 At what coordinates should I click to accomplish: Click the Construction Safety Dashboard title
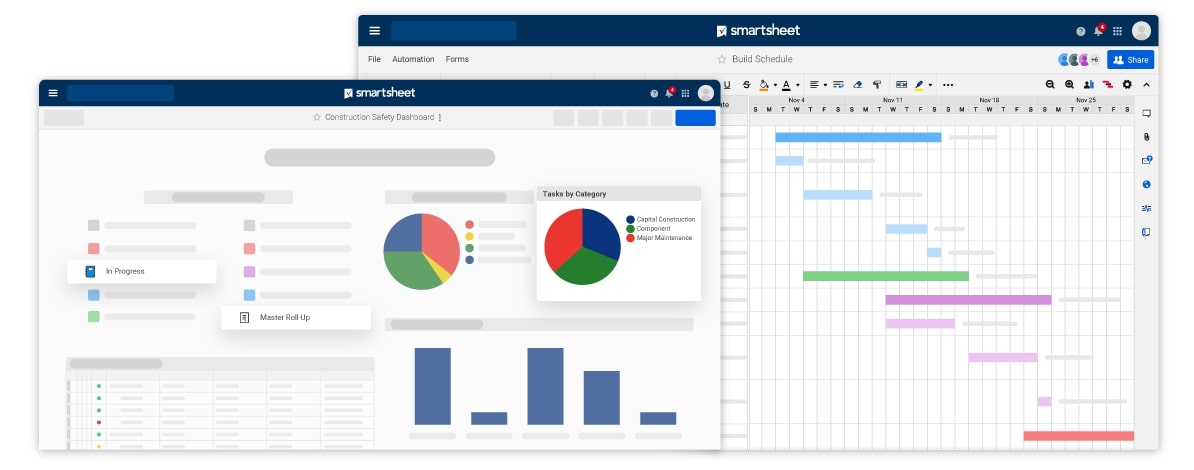coord(379,117)
